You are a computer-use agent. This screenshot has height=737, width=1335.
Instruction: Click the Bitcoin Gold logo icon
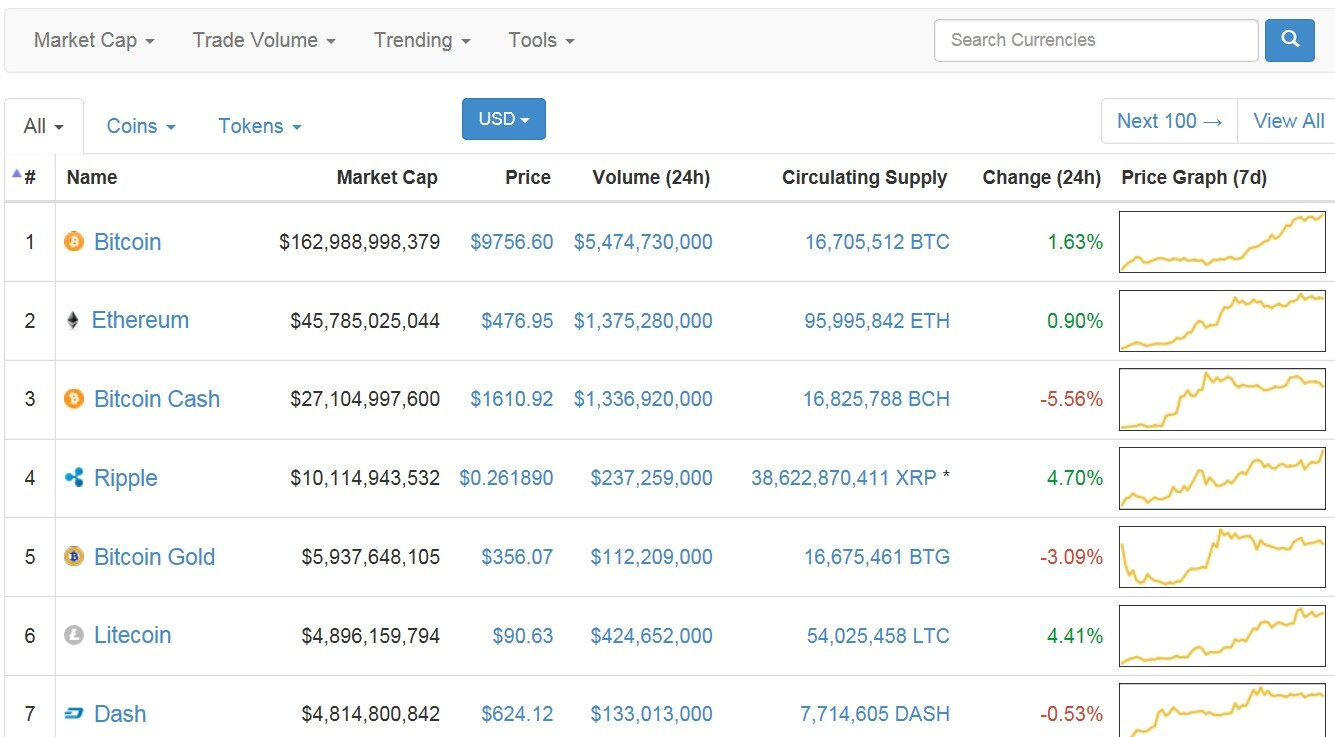[74, 557]
